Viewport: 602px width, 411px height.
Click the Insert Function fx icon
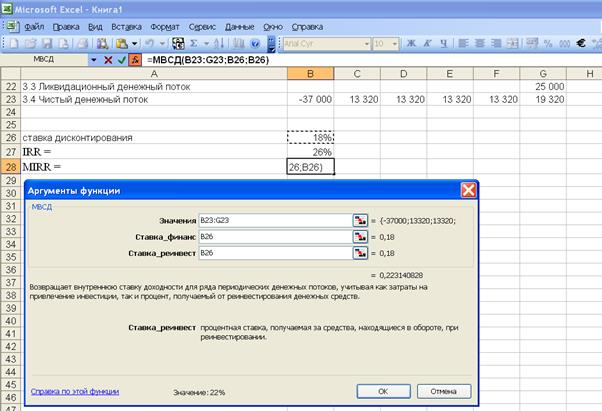point(135,60)
